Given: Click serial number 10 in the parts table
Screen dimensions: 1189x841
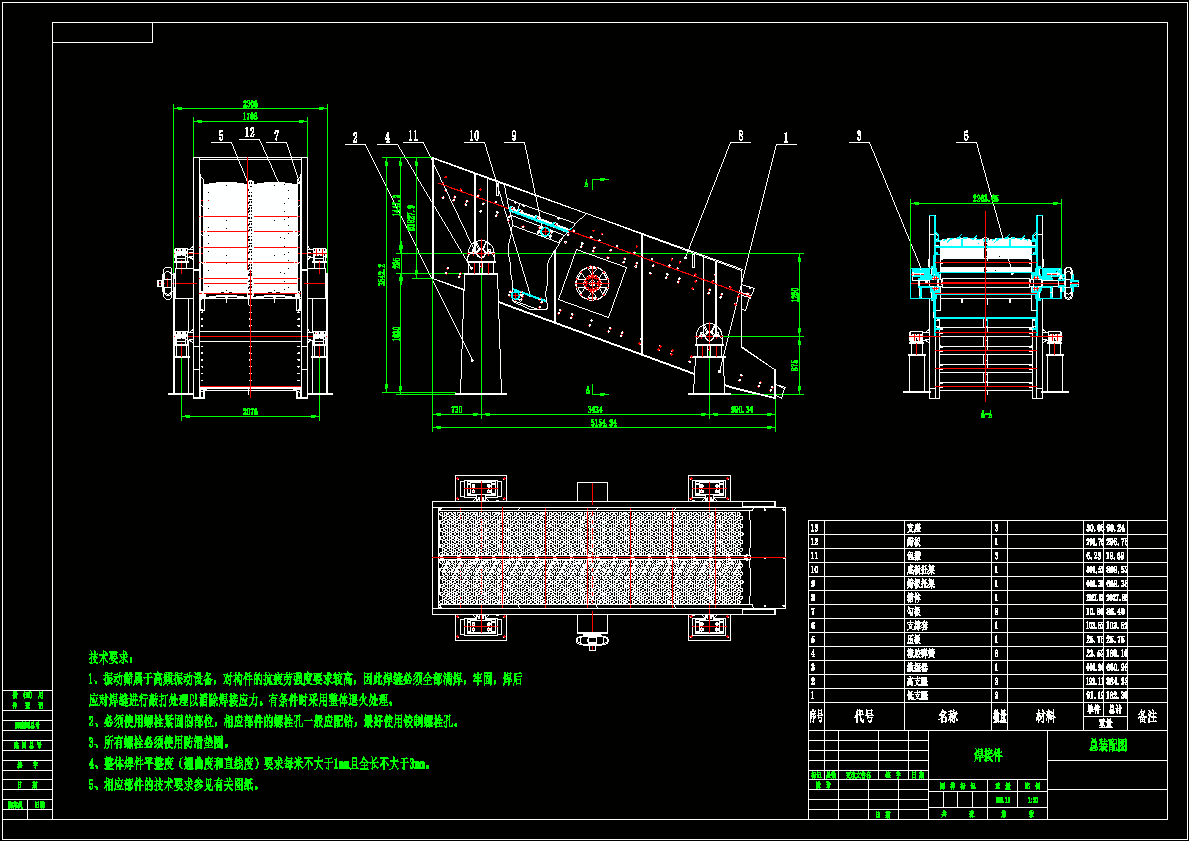Looking at the screenshot, I should coord(815,570).
